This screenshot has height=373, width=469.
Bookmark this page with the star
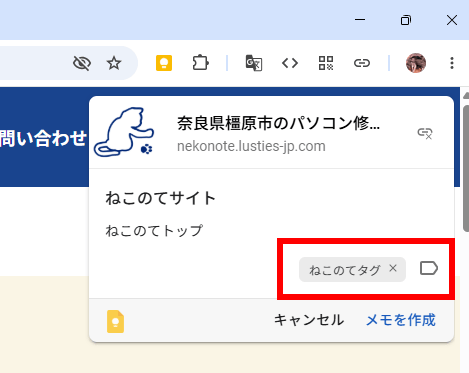(114, 63)
